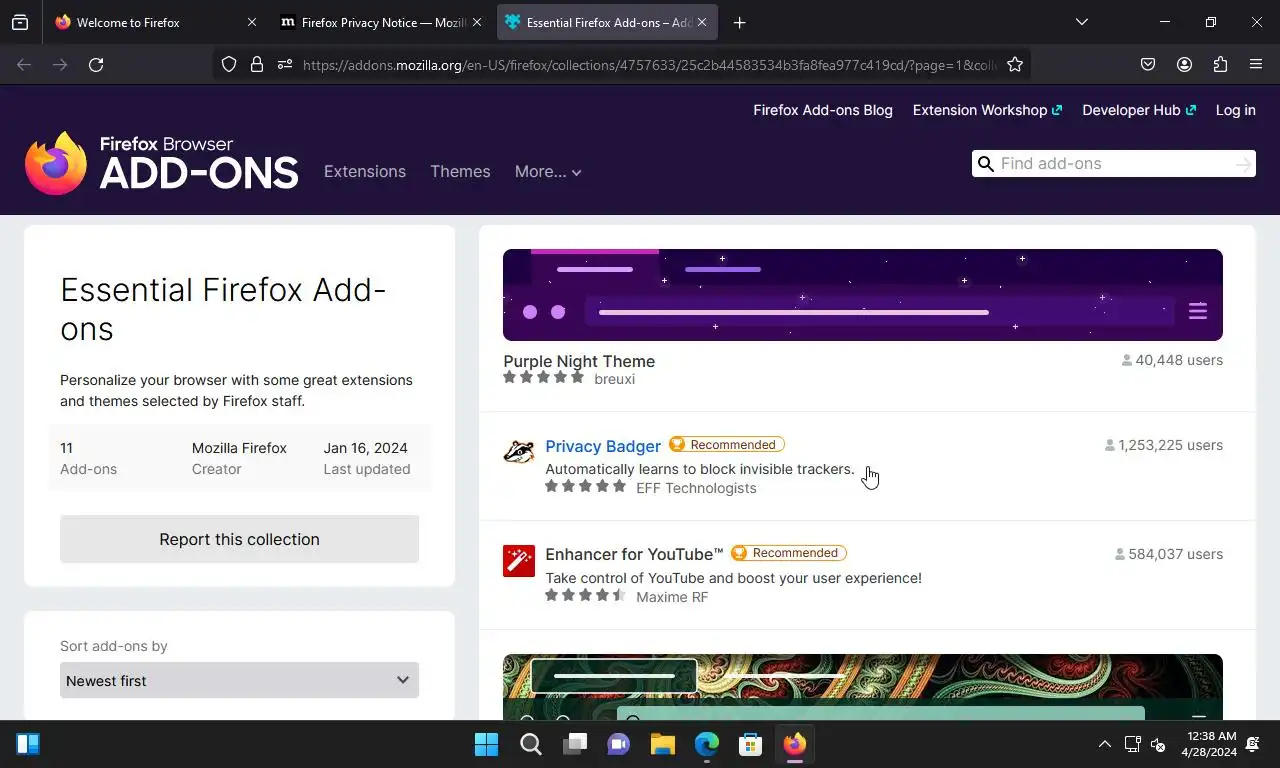1280x768 pixels.
Task: Click the Firefox View icon in tab bar
Action: (20, 22)
